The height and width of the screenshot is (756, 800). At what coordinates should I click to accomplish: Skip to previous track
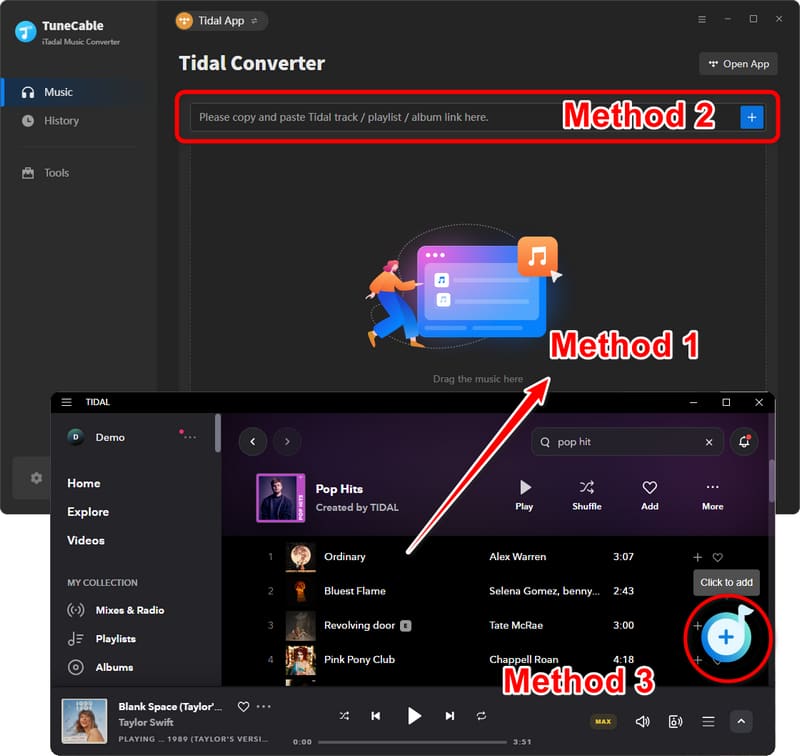pyautogui.click(x=376, y=716)
